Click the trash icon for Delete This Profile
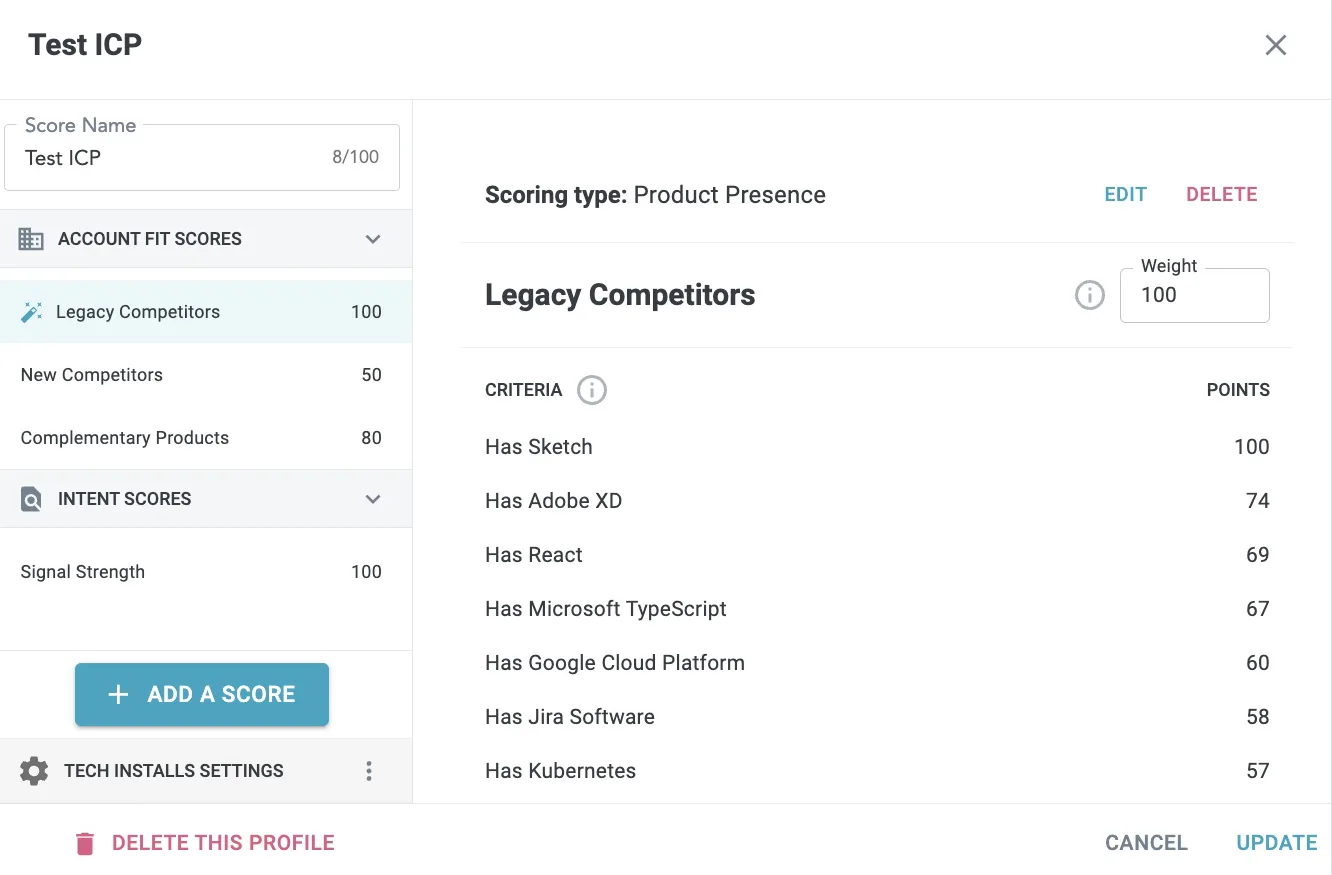This screenshot has height=875, width=1332. (85, 843)
